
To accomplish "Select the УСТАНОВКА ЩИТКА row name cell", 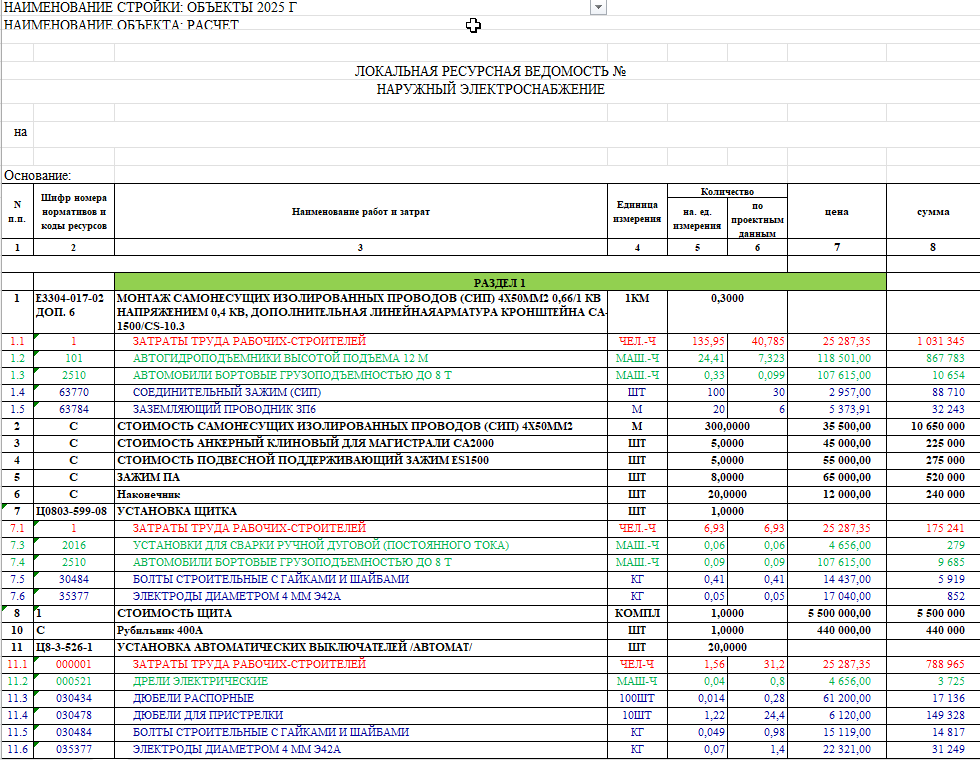I will coord(361,511).
